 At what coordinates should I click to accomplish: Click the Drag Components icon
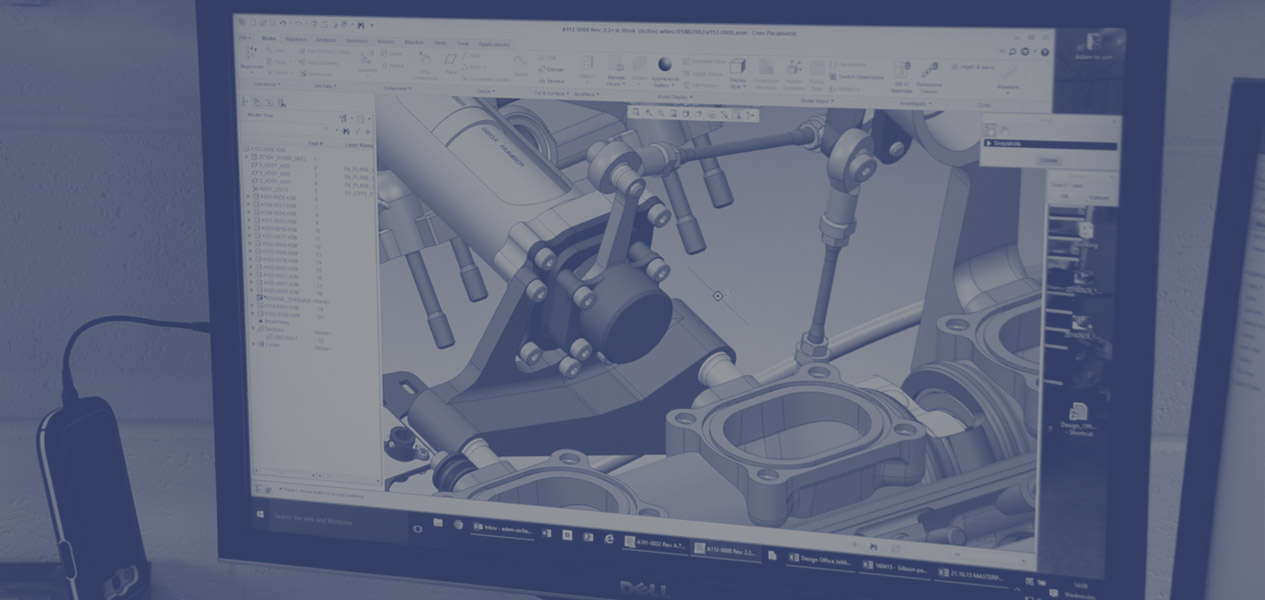click(425, 59)
